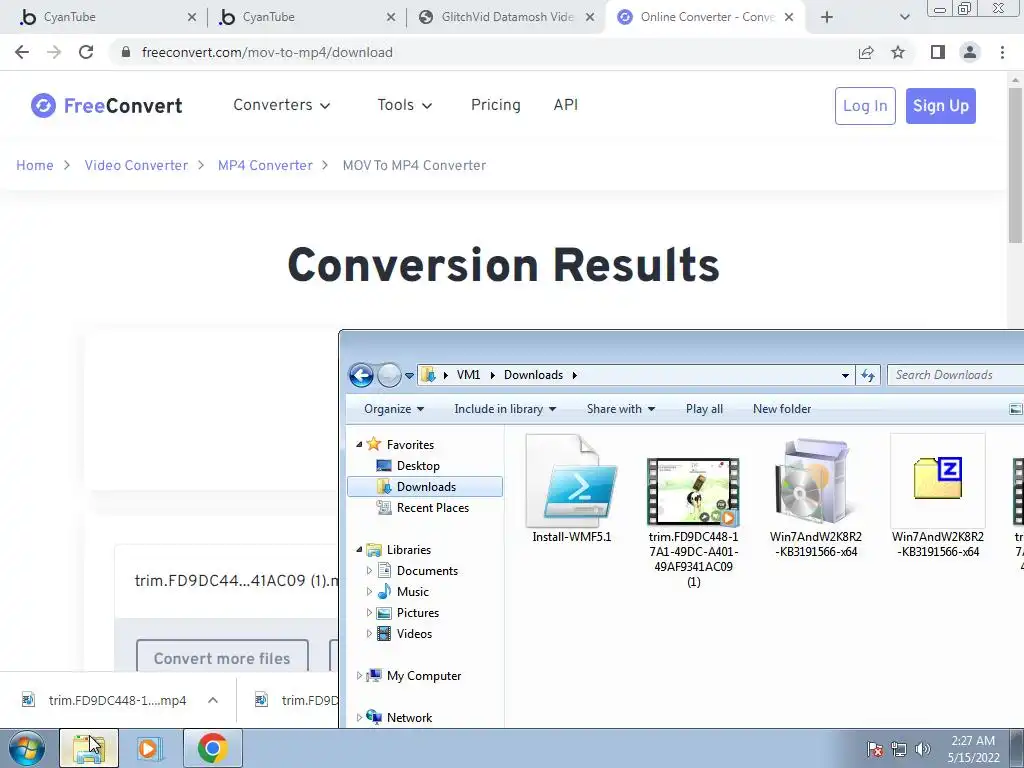Open the Tools dropdown menu
1024x768 pixels.
[404, 105]
